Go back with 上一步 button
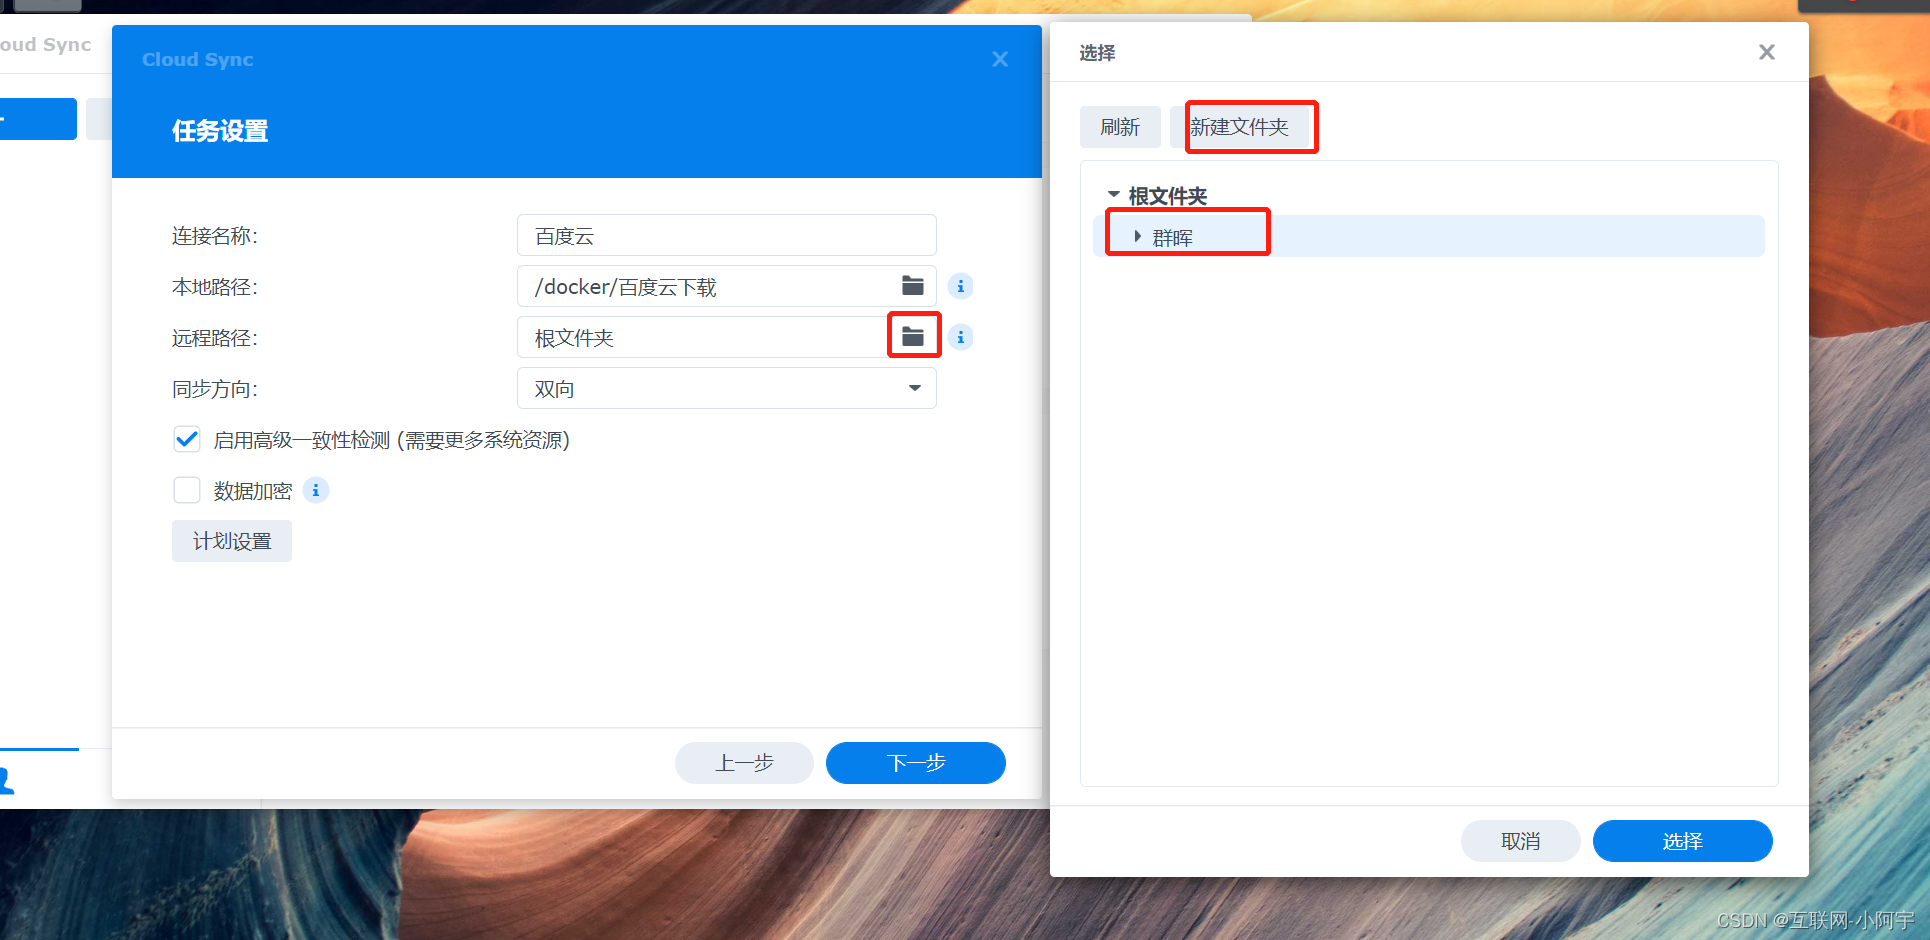Image resolution: width=1930 pixels, height=940 pixels. [x=744, y=763]
